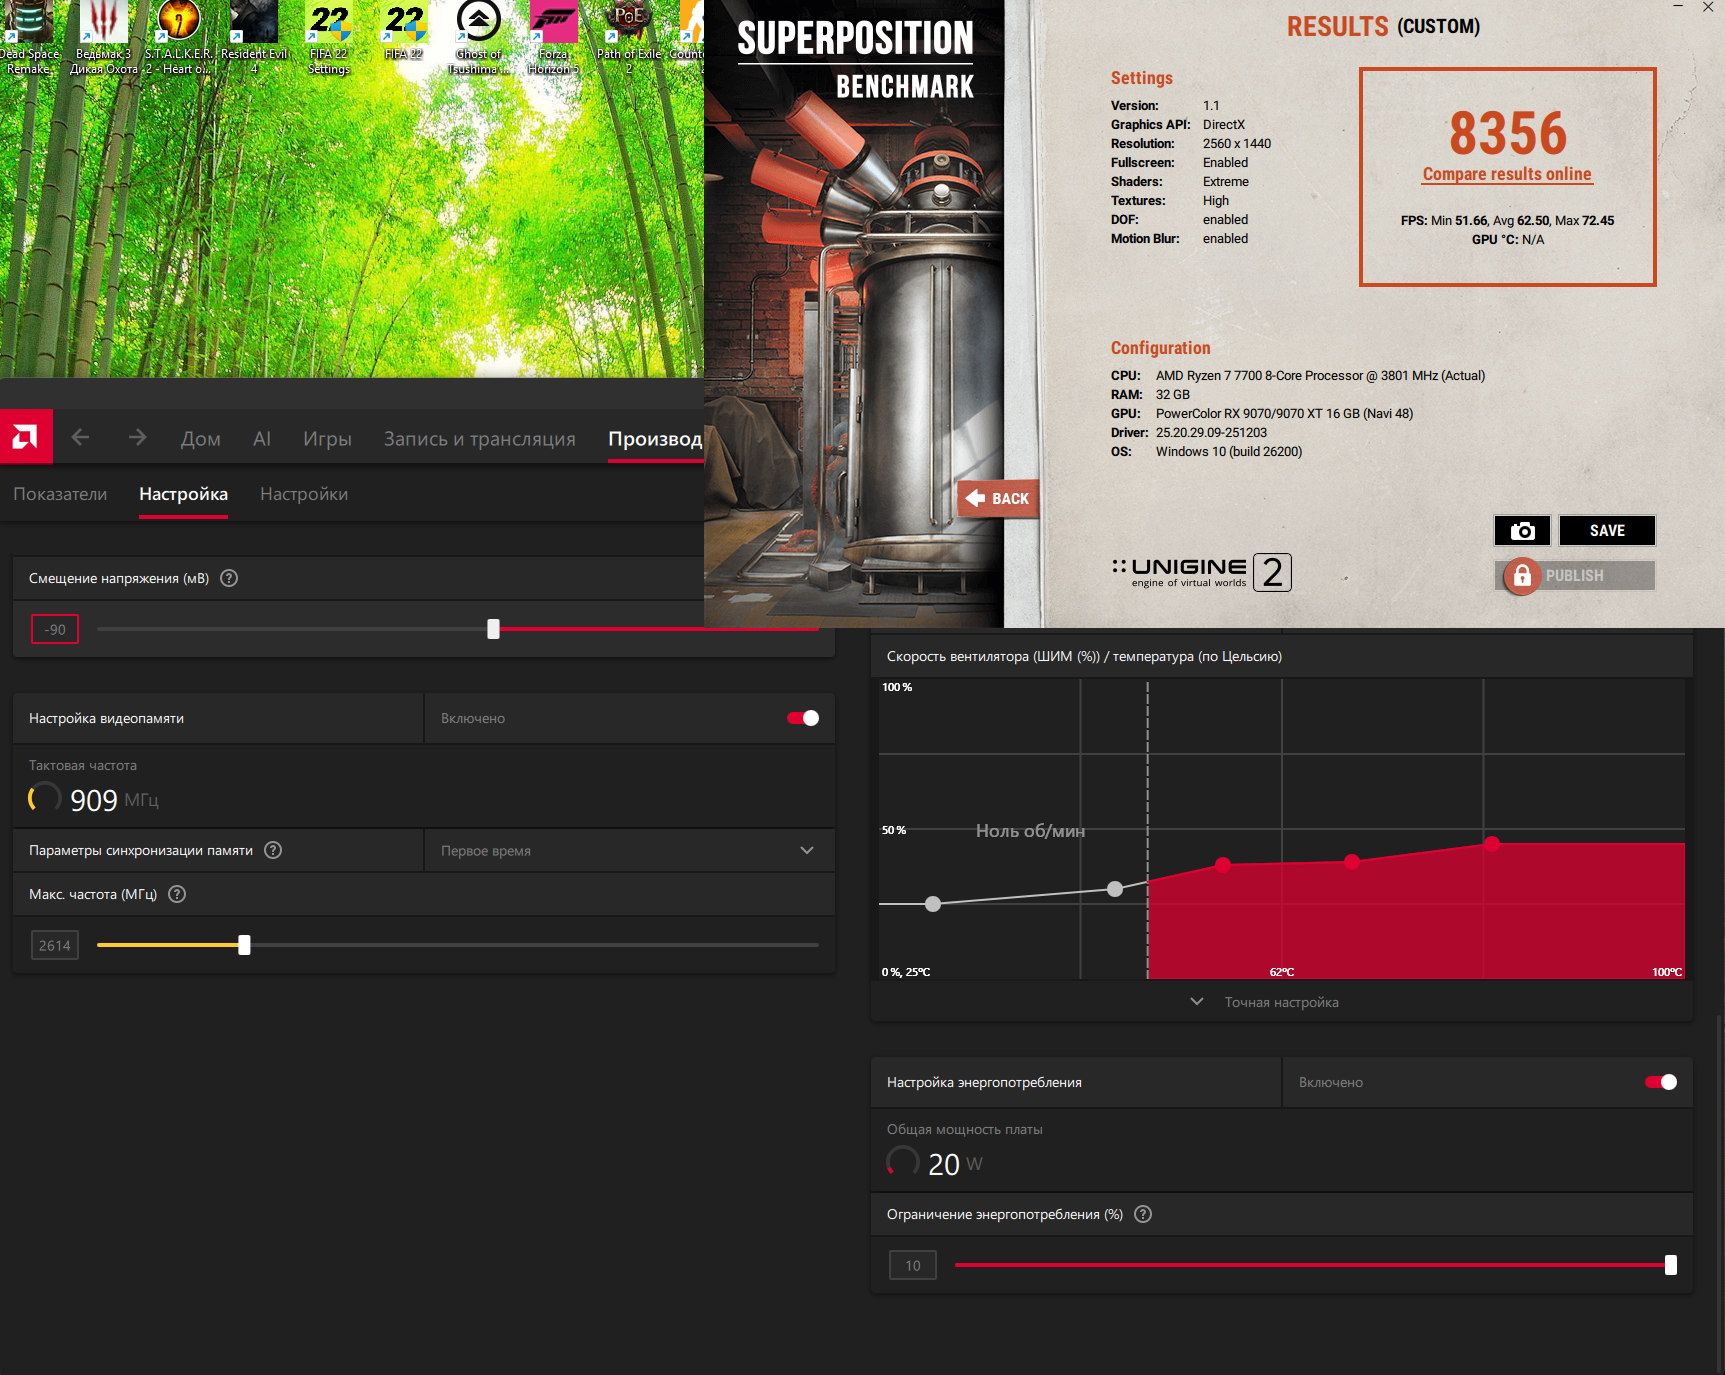Open the Настройки sub-tab
The image size is (1725, 1375).
304,494
